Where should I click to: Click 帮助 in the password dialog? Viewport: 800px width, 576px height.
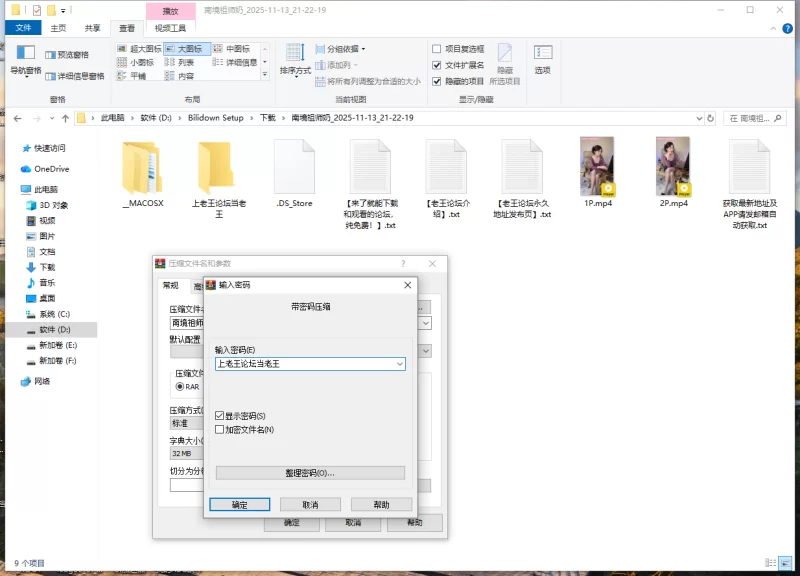pos(381,505)
